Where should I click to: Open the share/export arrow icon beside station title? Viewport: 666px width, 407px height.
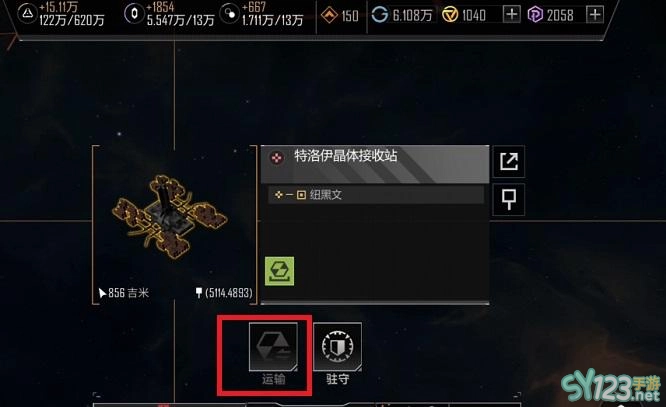click(509, 161)
